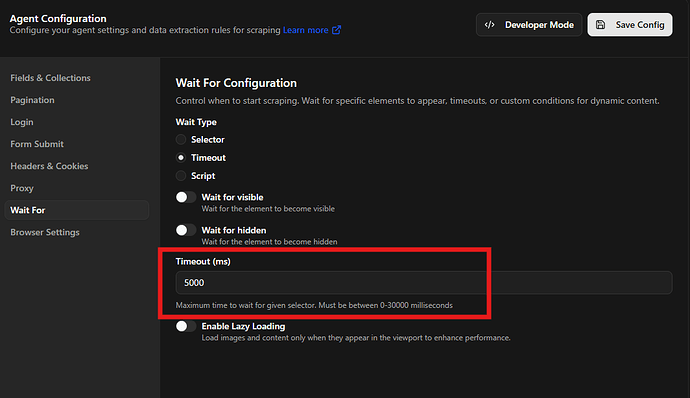Click the Timeout (ms) label
This screenshot has width=690, height=398.
click(x=203, y=262)
